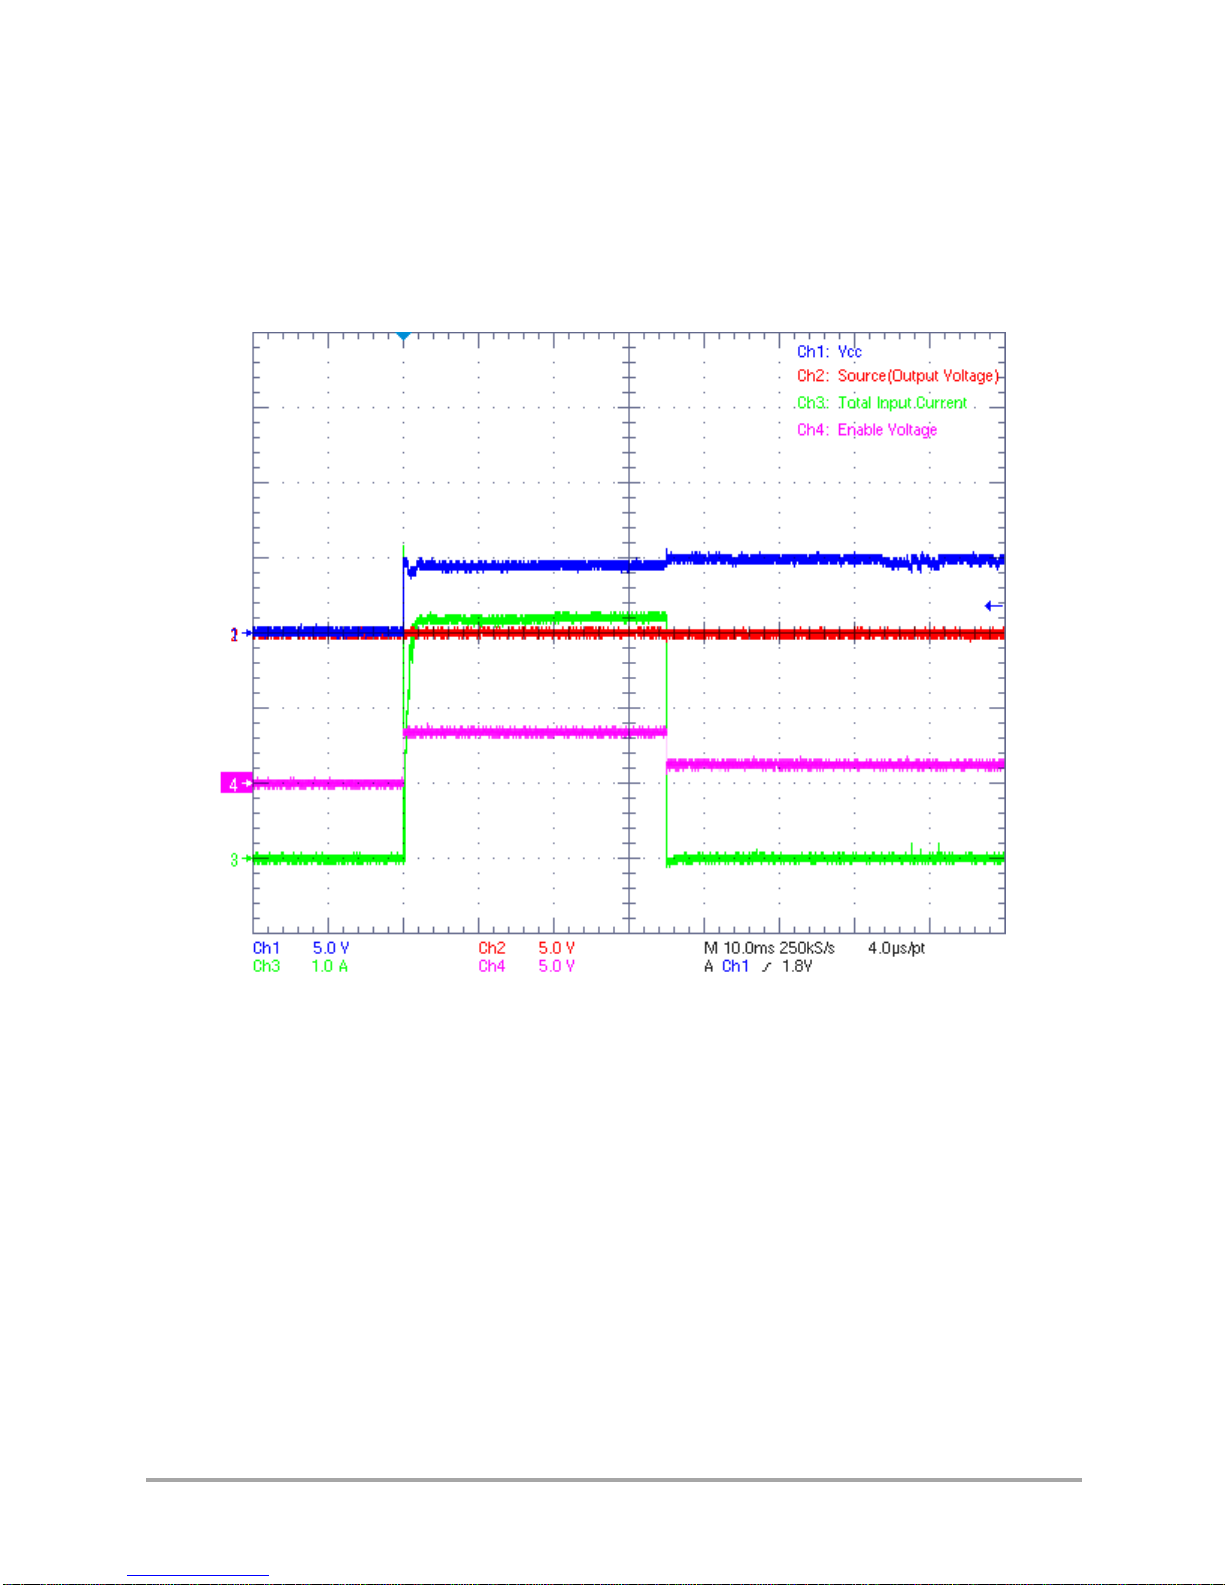Click the blue trigger position marker at top
Image resolution: width=1225 pixels, height=1585 pixels.
pyautogui.click(x=403, y=338)
